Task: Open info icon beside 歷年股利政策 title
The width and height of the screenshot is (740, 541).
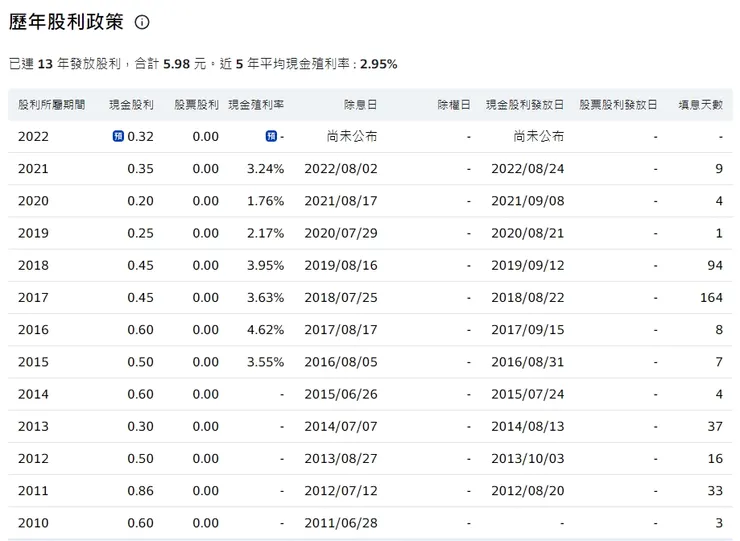Action: coord(142,22)
